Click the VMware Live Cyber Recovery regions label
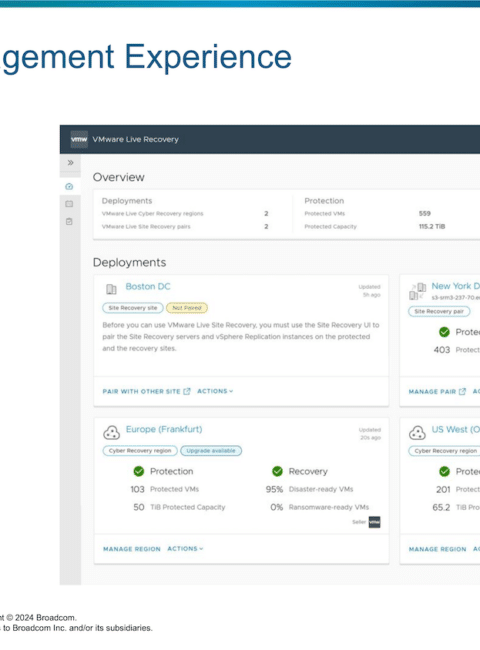 pos(153,213)
